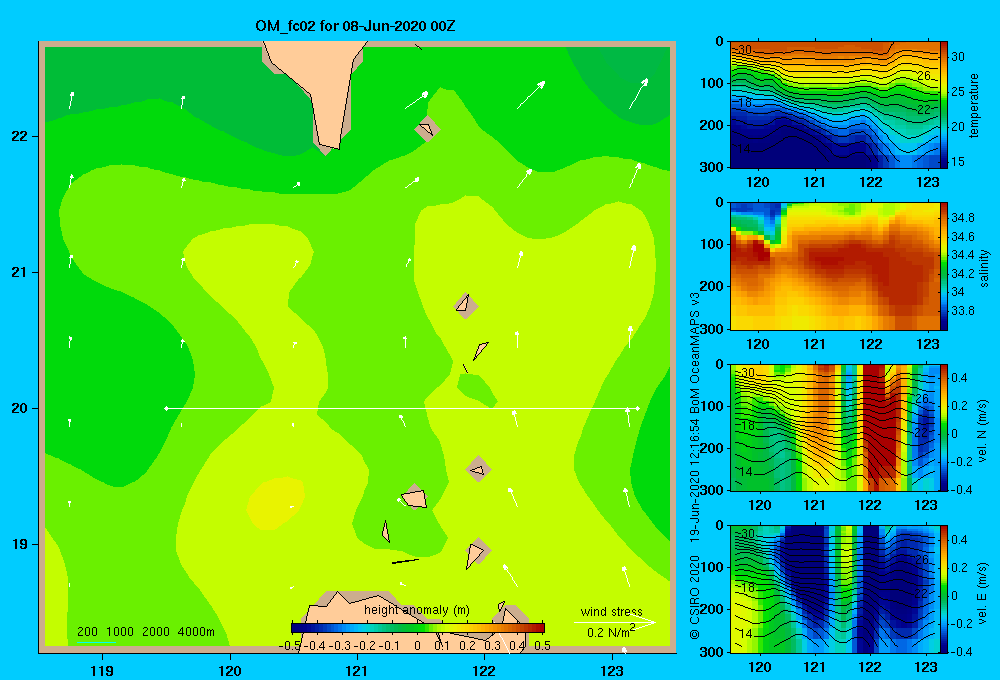Click depth label 200 on vel. N panel
The width and height of the screenshot is (1000, 680).
click(712, 448)
